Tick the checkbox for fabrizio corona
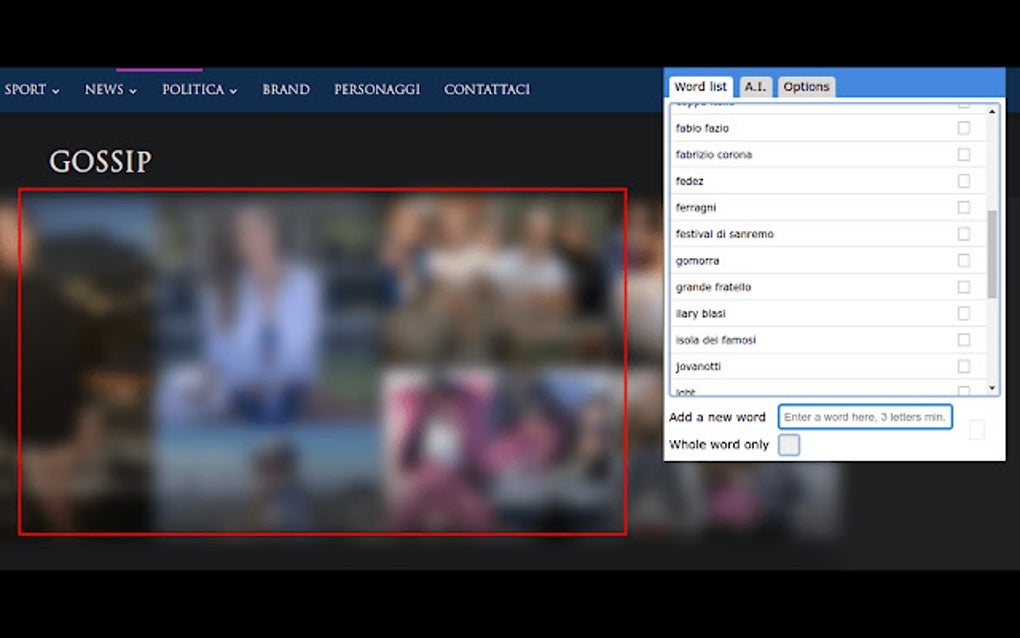Screen dimensions: 1020x638 click(963, 154)
